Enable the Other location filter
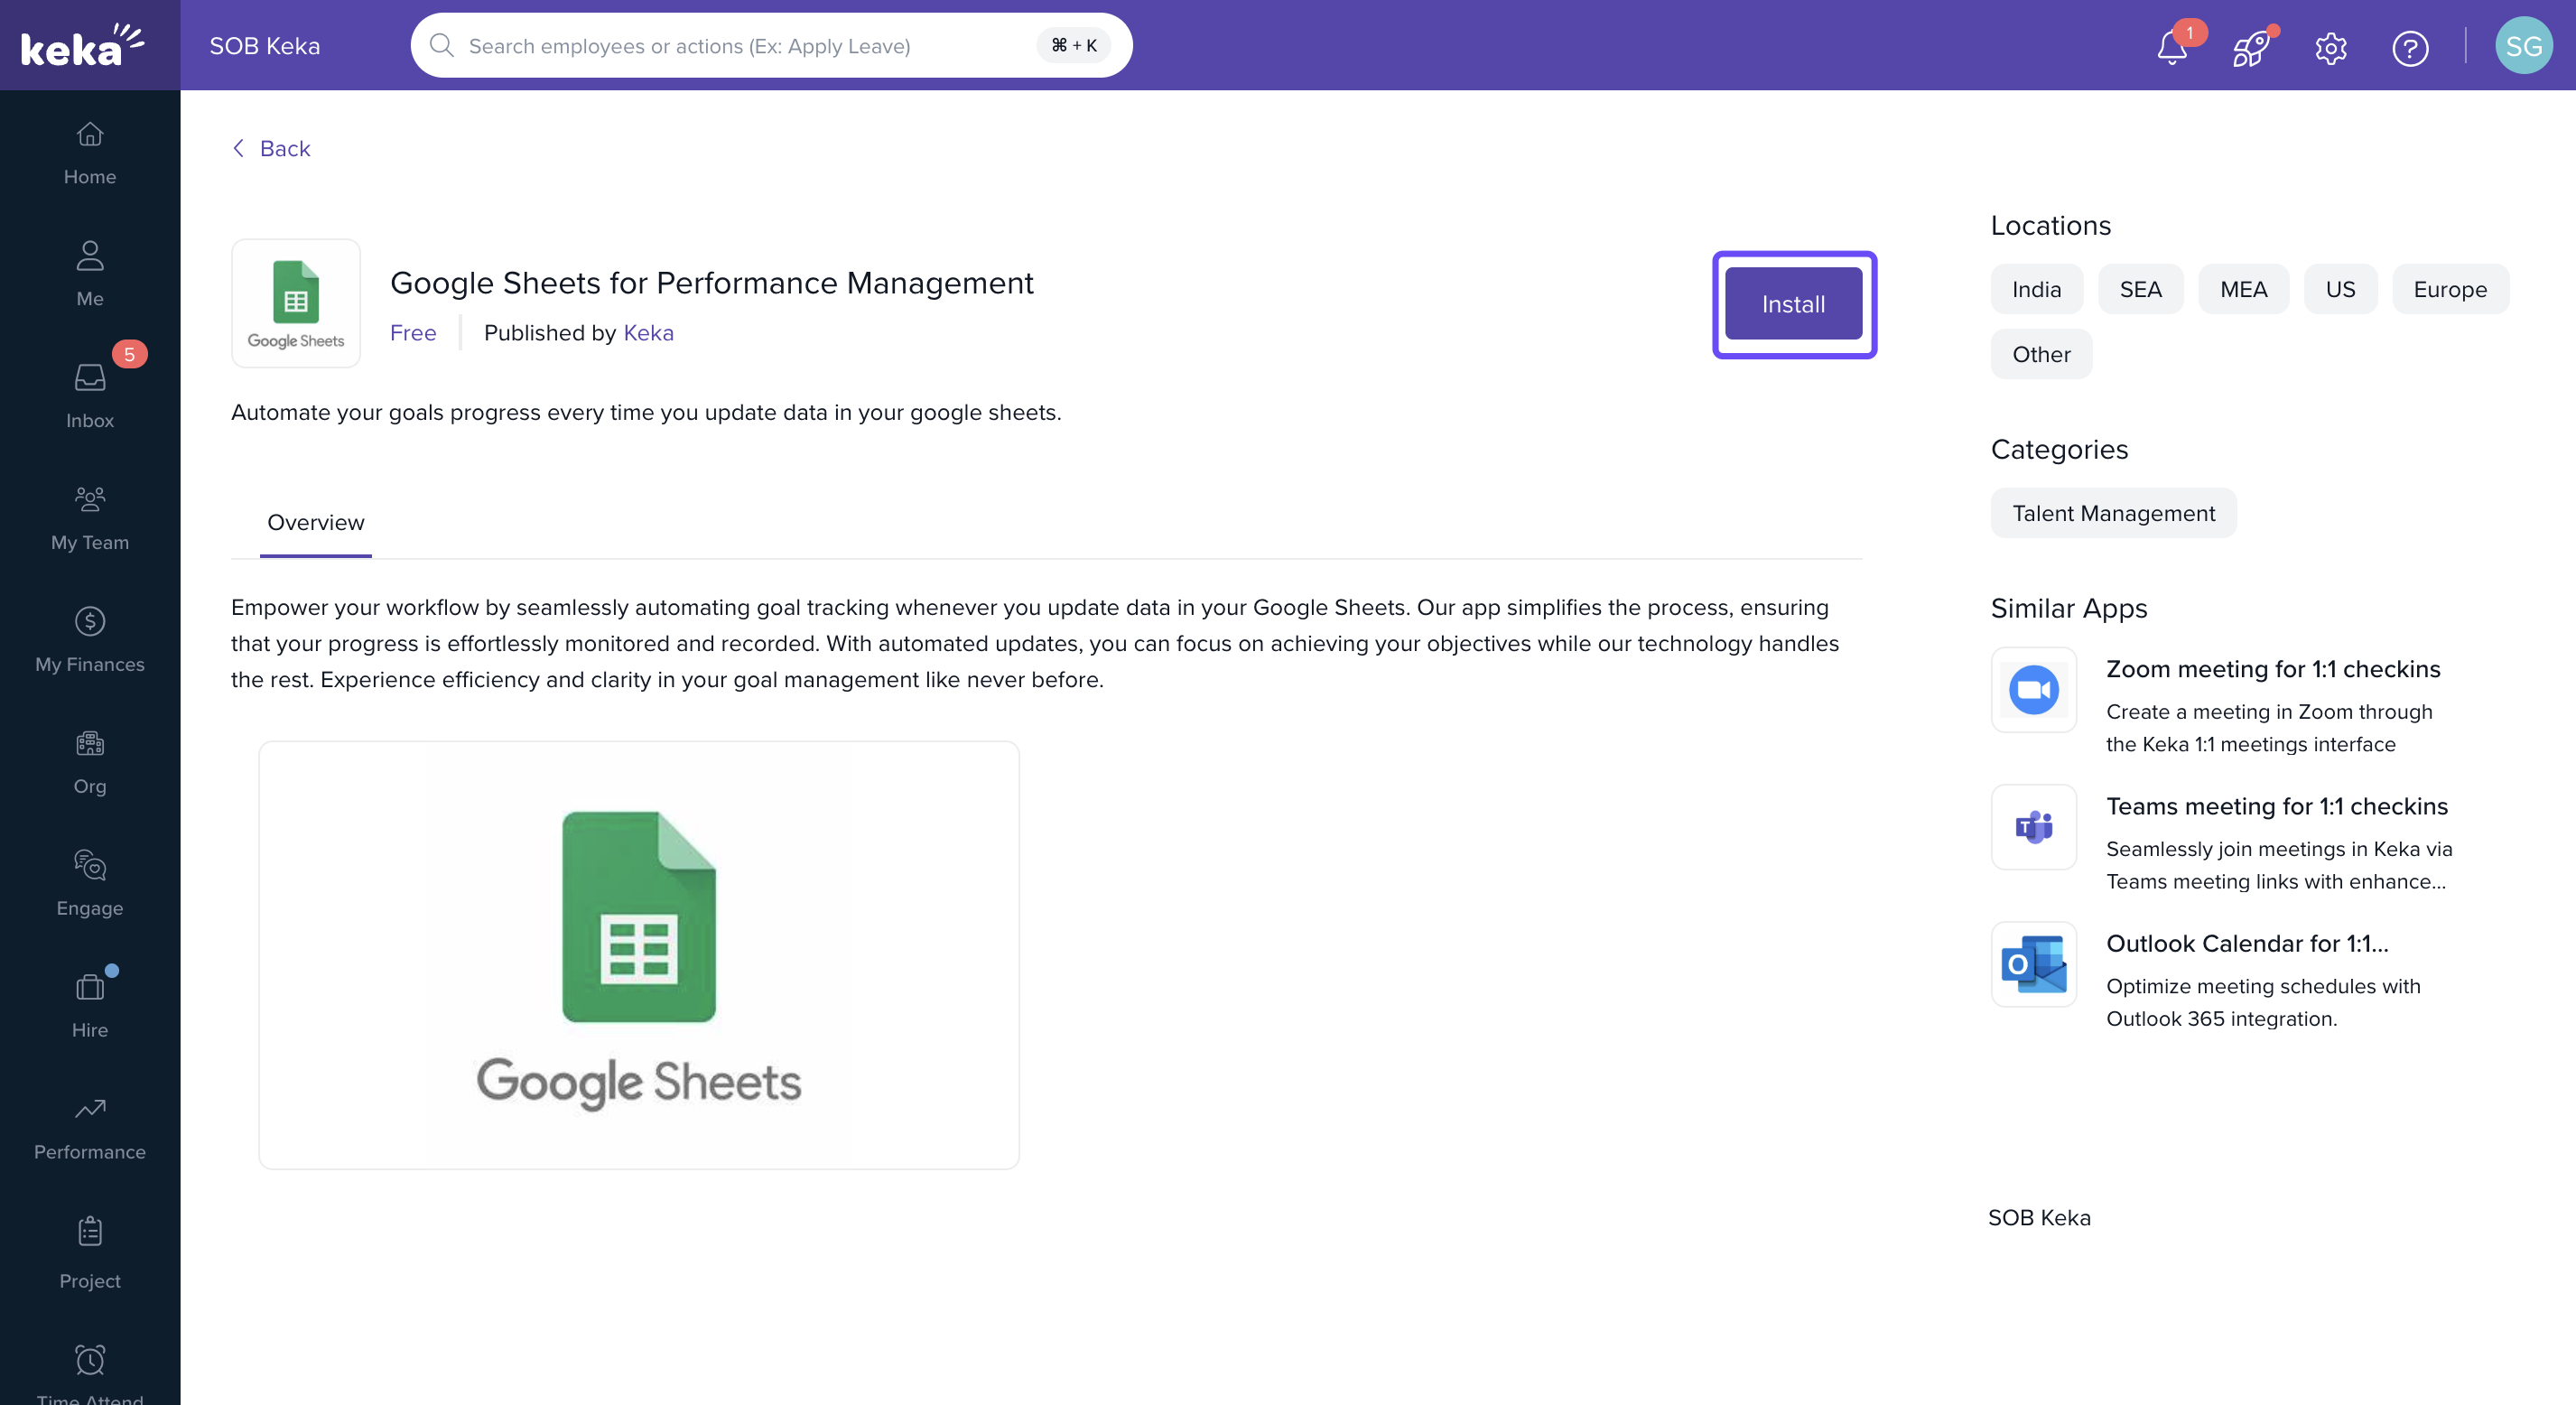 2040,354
